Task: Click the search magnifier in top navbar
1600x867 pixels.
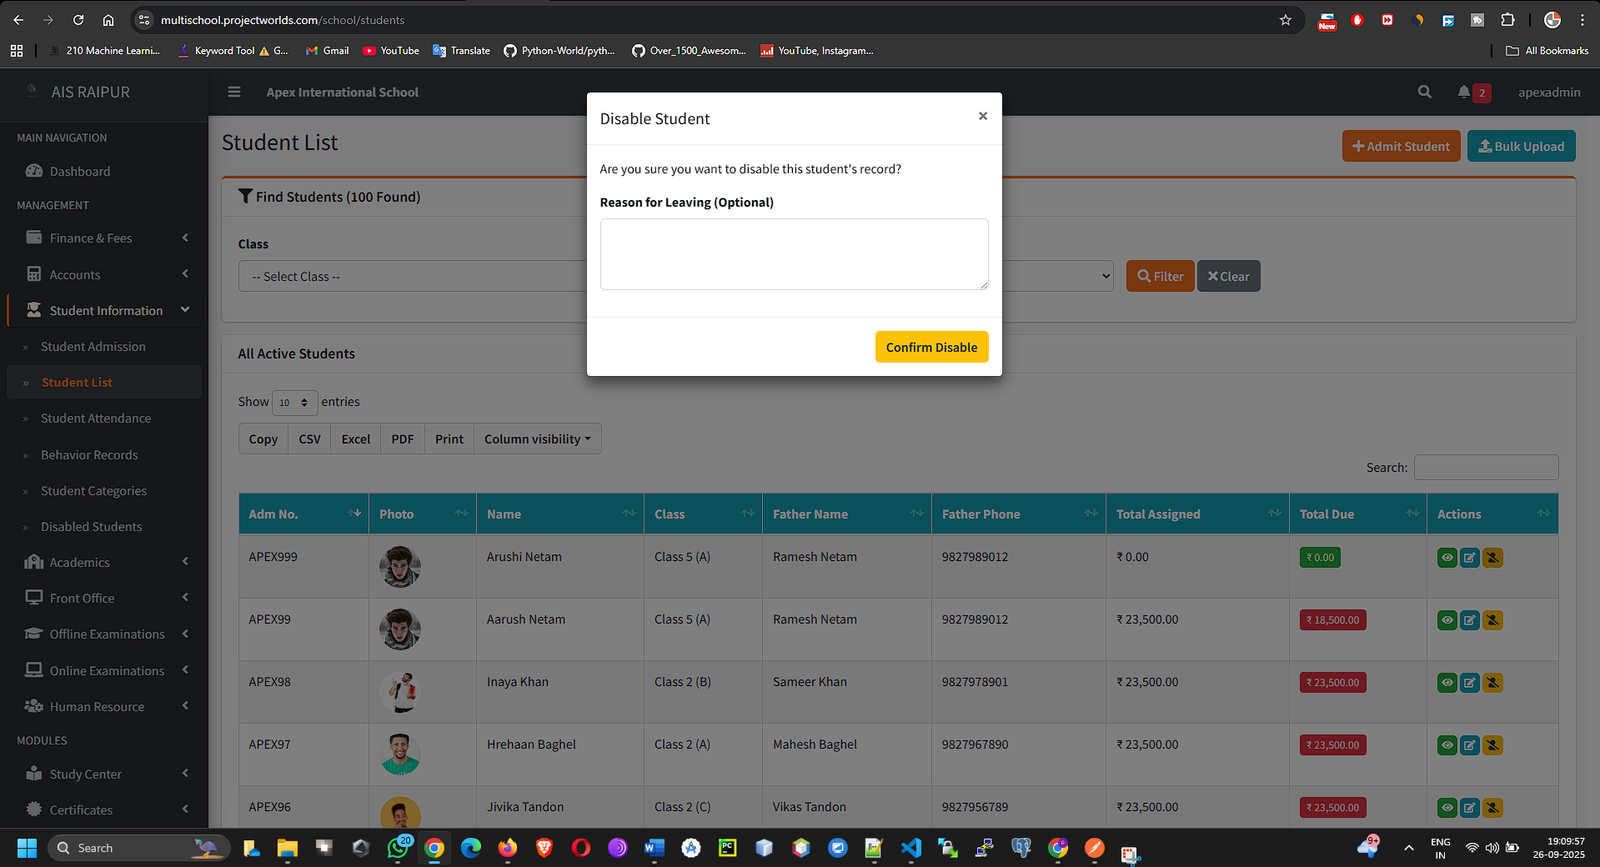Action: click(x=1424, y=92)
